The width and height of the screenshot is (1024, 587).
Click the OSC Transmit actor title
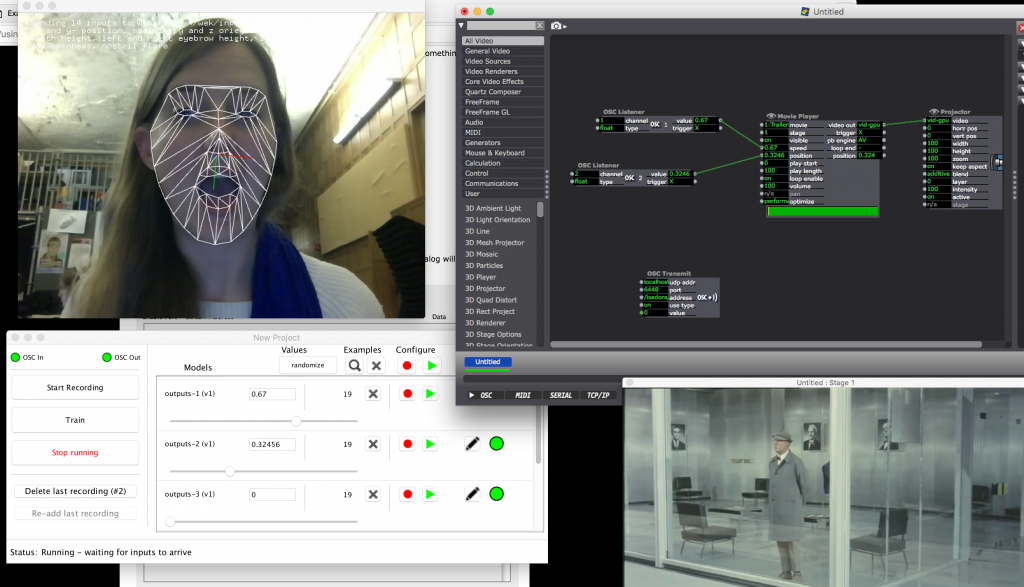pos(669,274)
